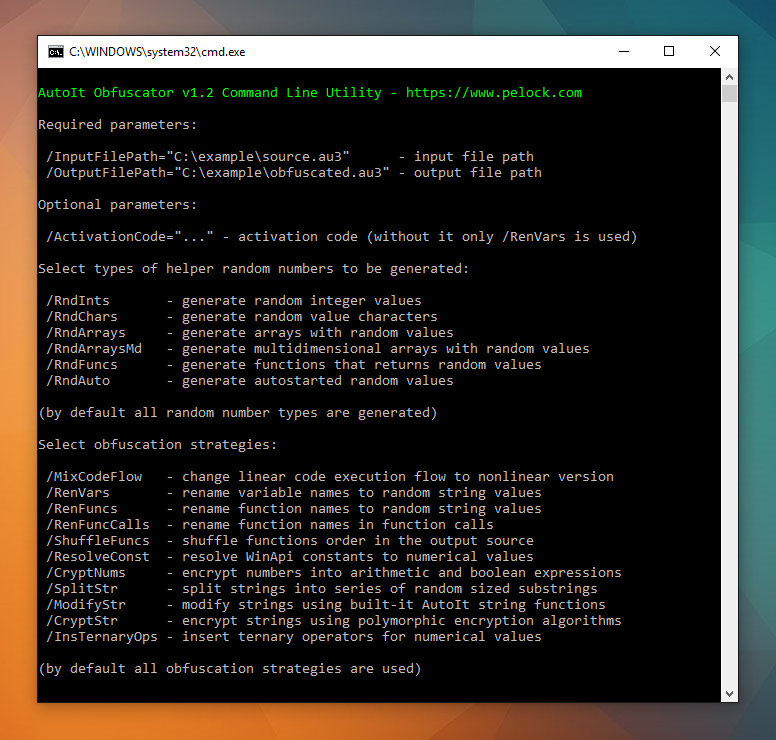This screenshot has width=776, height=740.
Task: Click the scrollbar down arrow
Action: [x=729, y=694]
